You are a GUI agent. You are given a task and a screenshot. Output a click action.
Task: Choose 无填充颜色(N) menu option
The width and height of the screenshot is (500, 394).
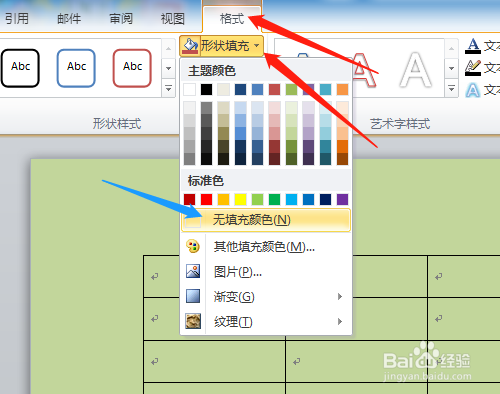[266, 220]
